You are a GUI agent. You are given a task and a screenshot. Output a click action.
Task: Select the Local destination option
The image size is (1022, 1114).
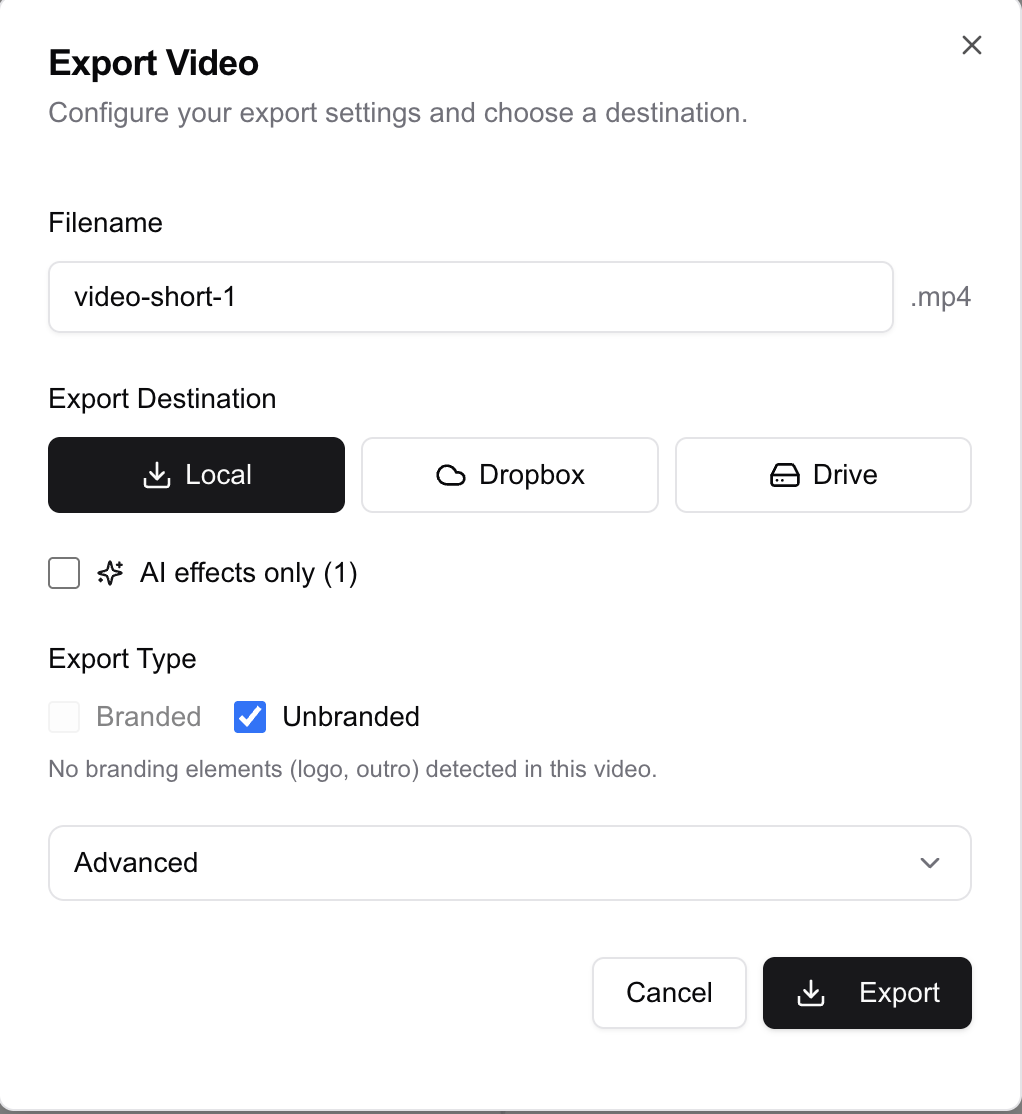click(x=196, y=474)
